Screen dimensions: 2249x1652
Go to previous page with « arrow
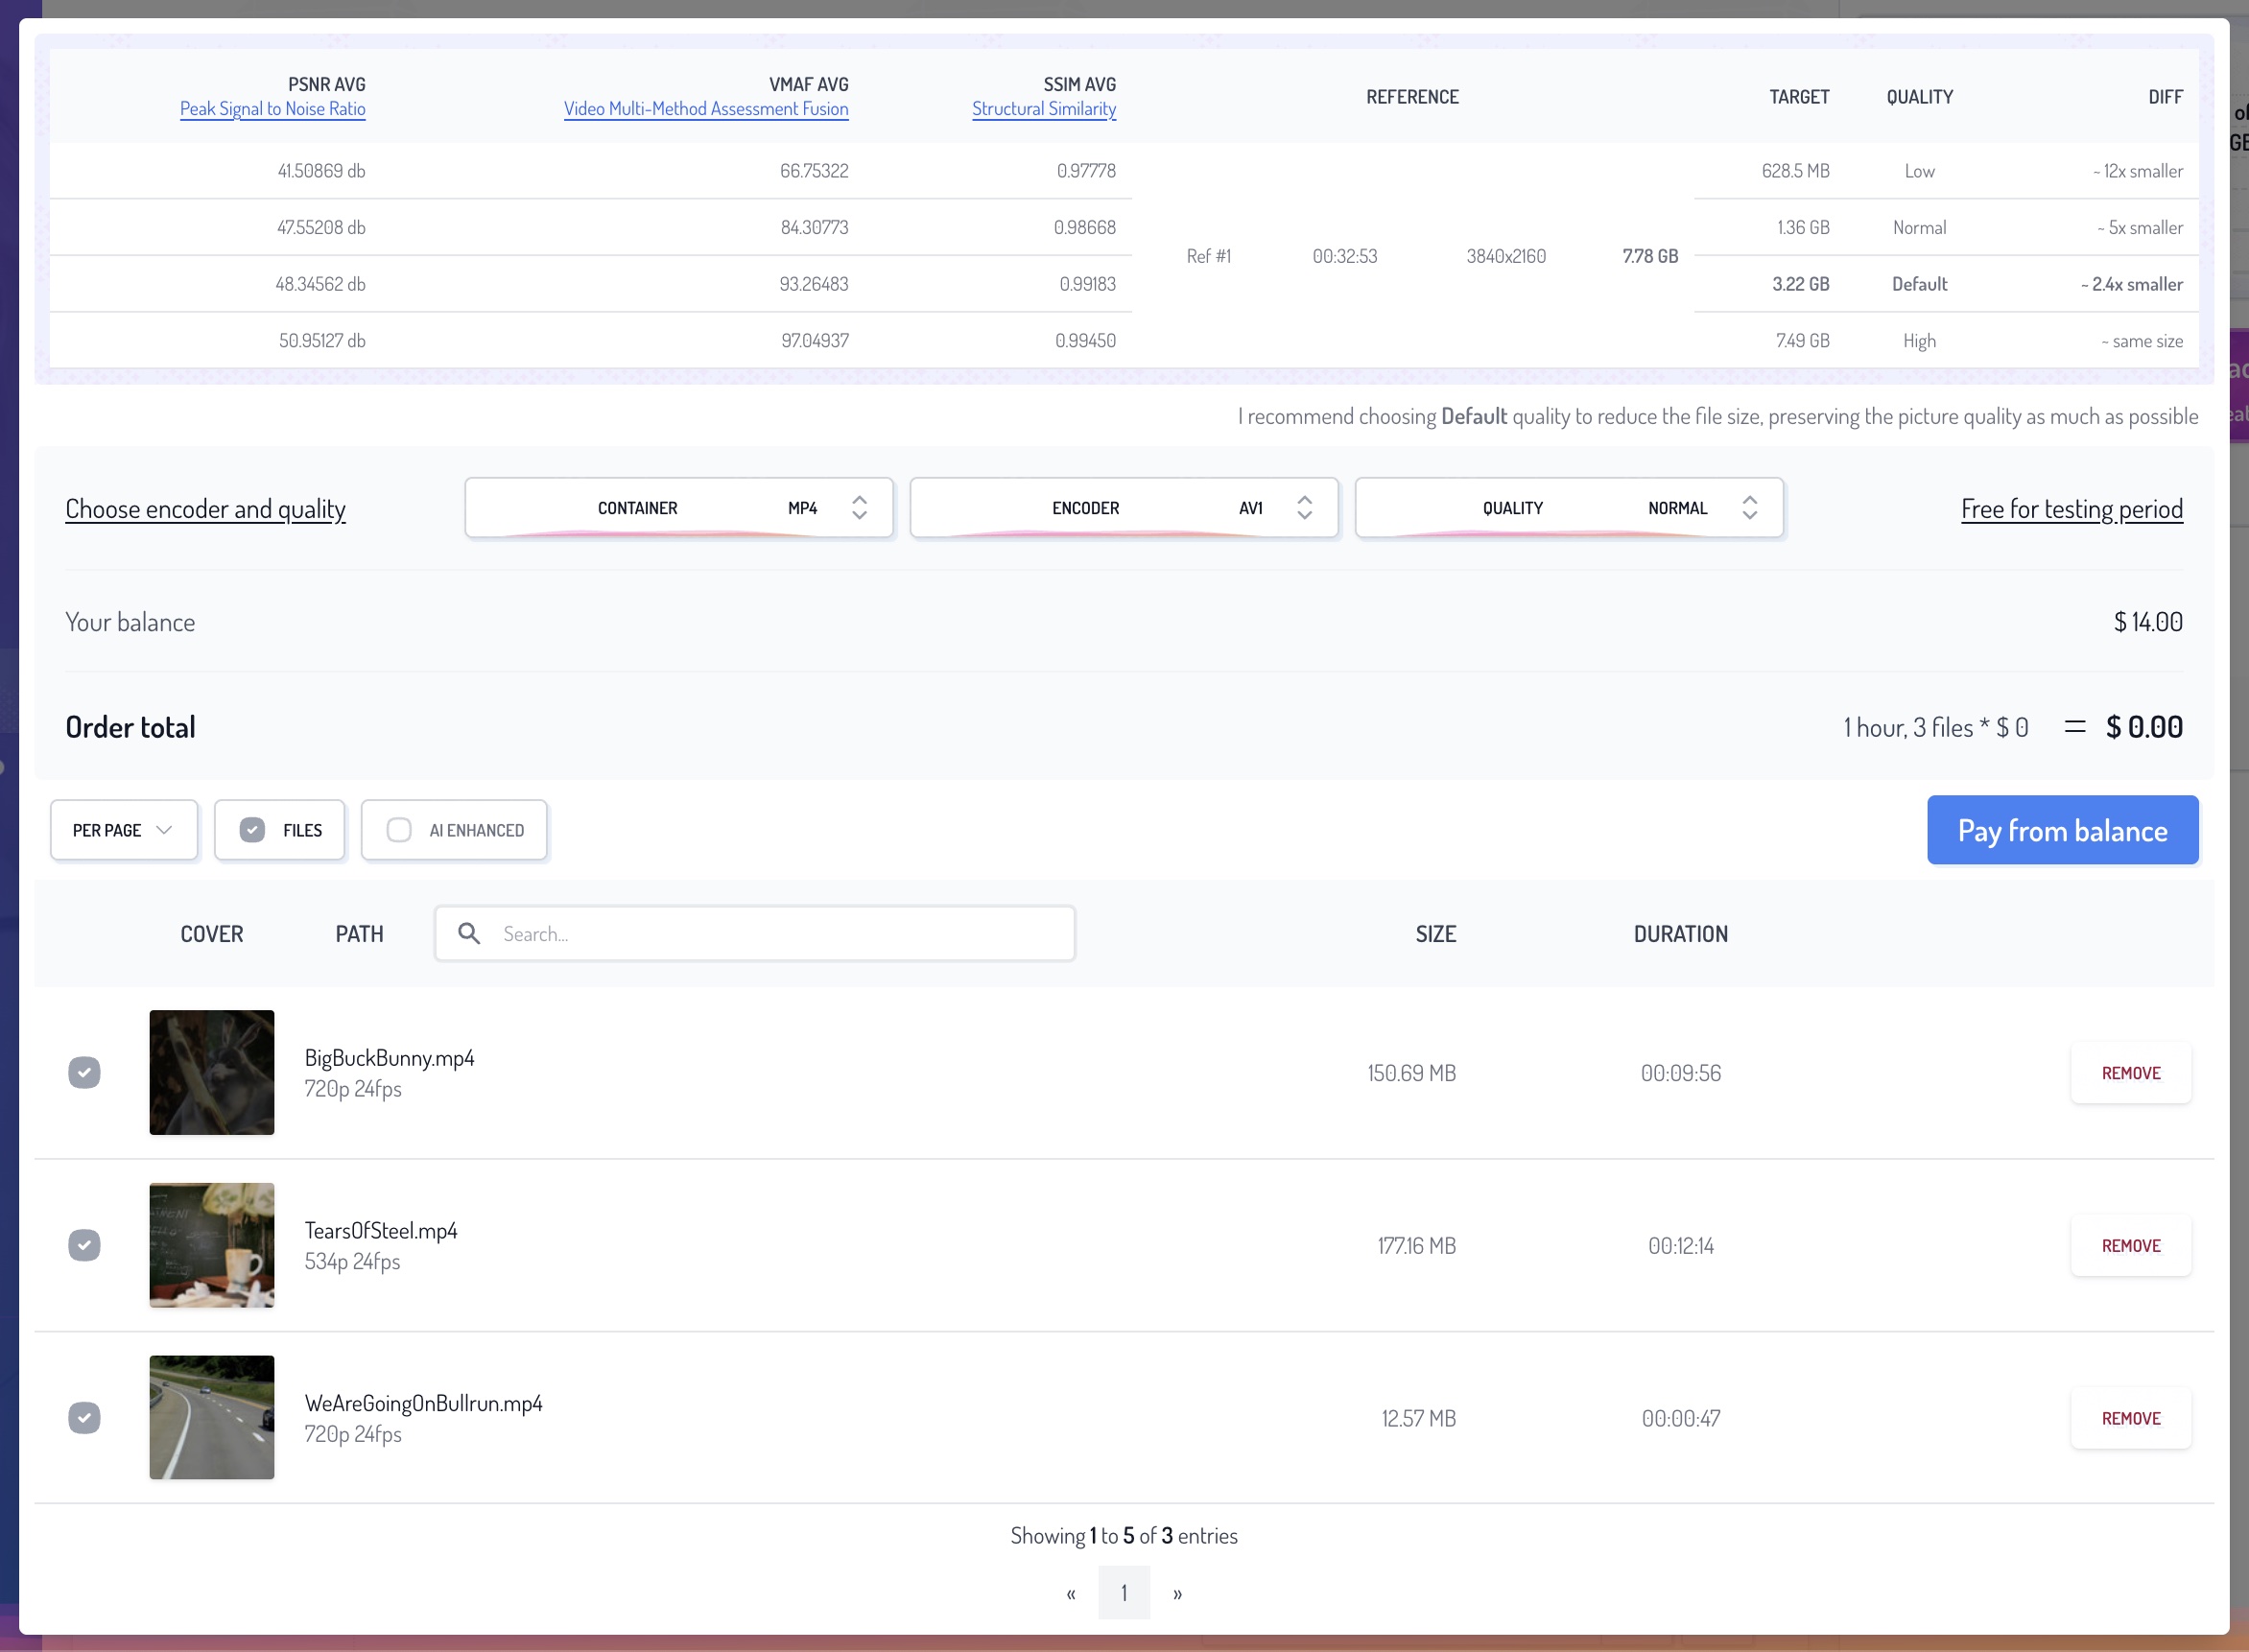[1071, 1593]
